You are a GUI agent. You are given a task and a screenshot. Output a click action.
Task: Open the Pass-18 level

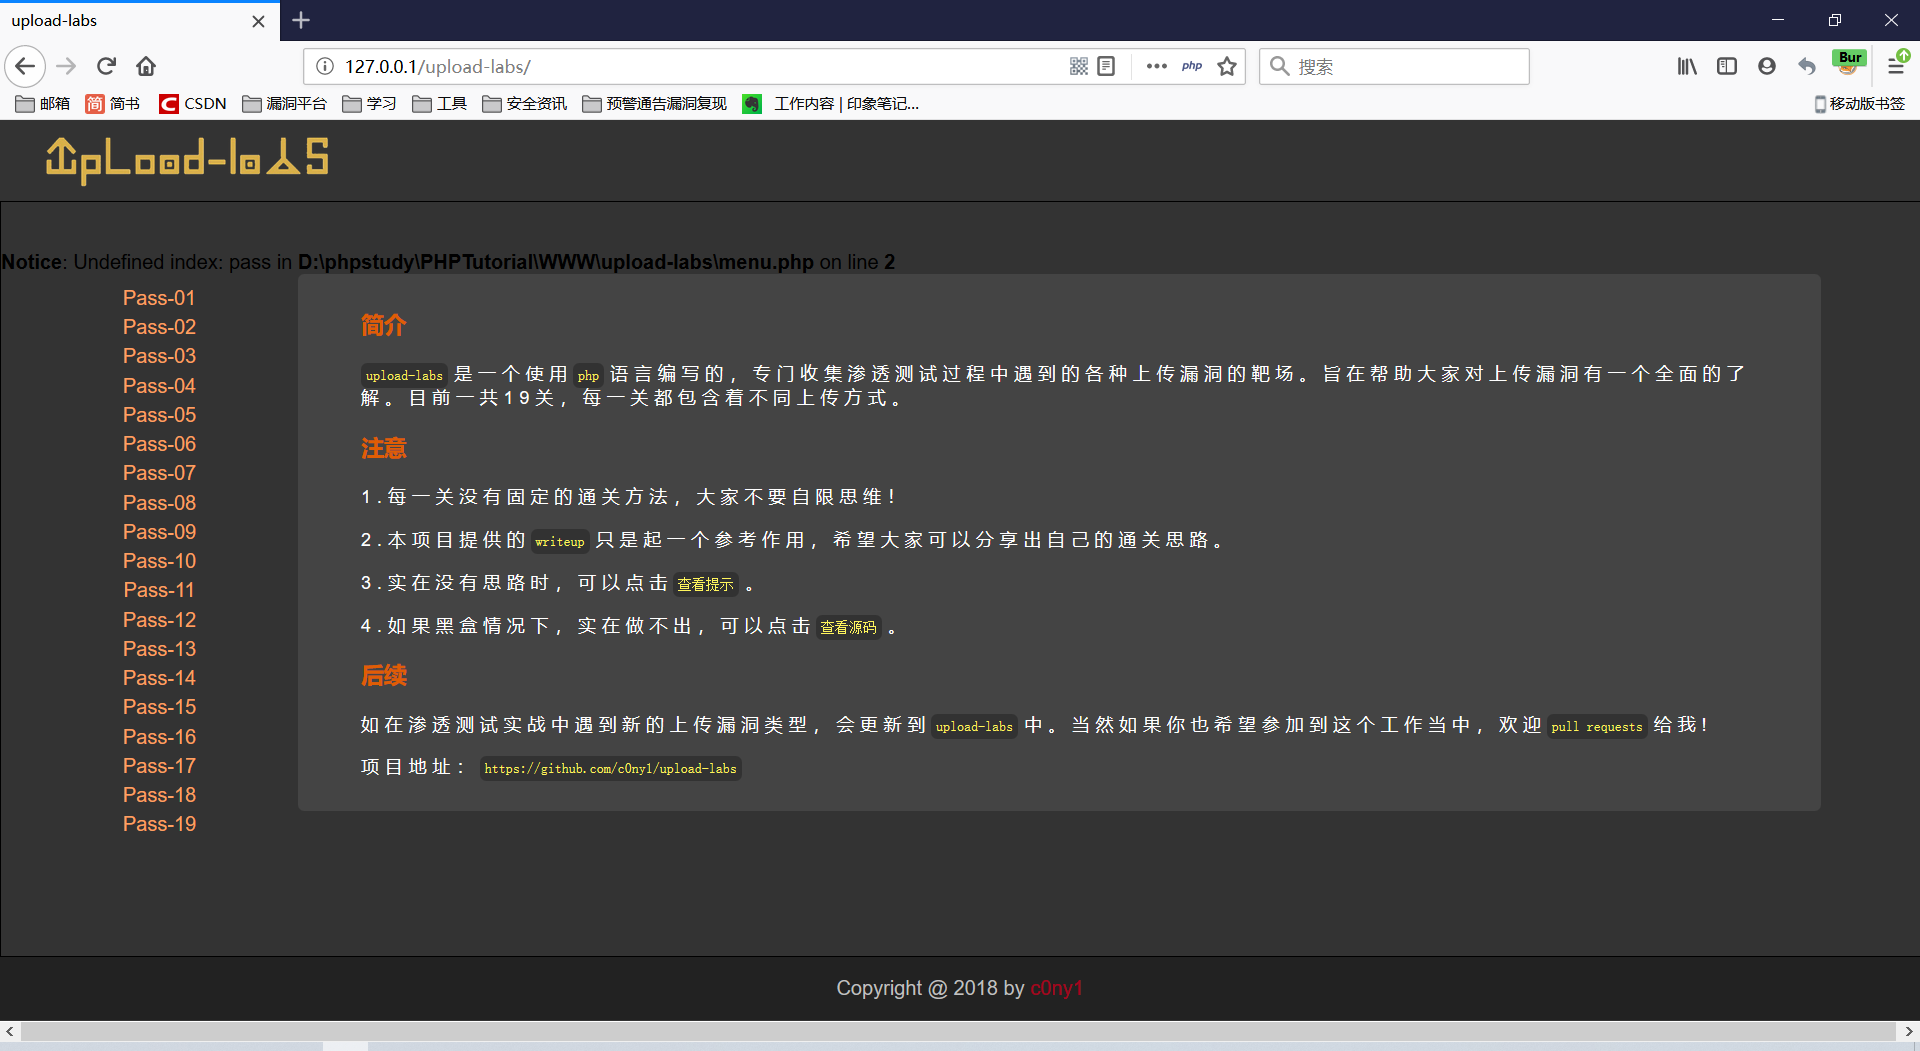tap(159, 795)
